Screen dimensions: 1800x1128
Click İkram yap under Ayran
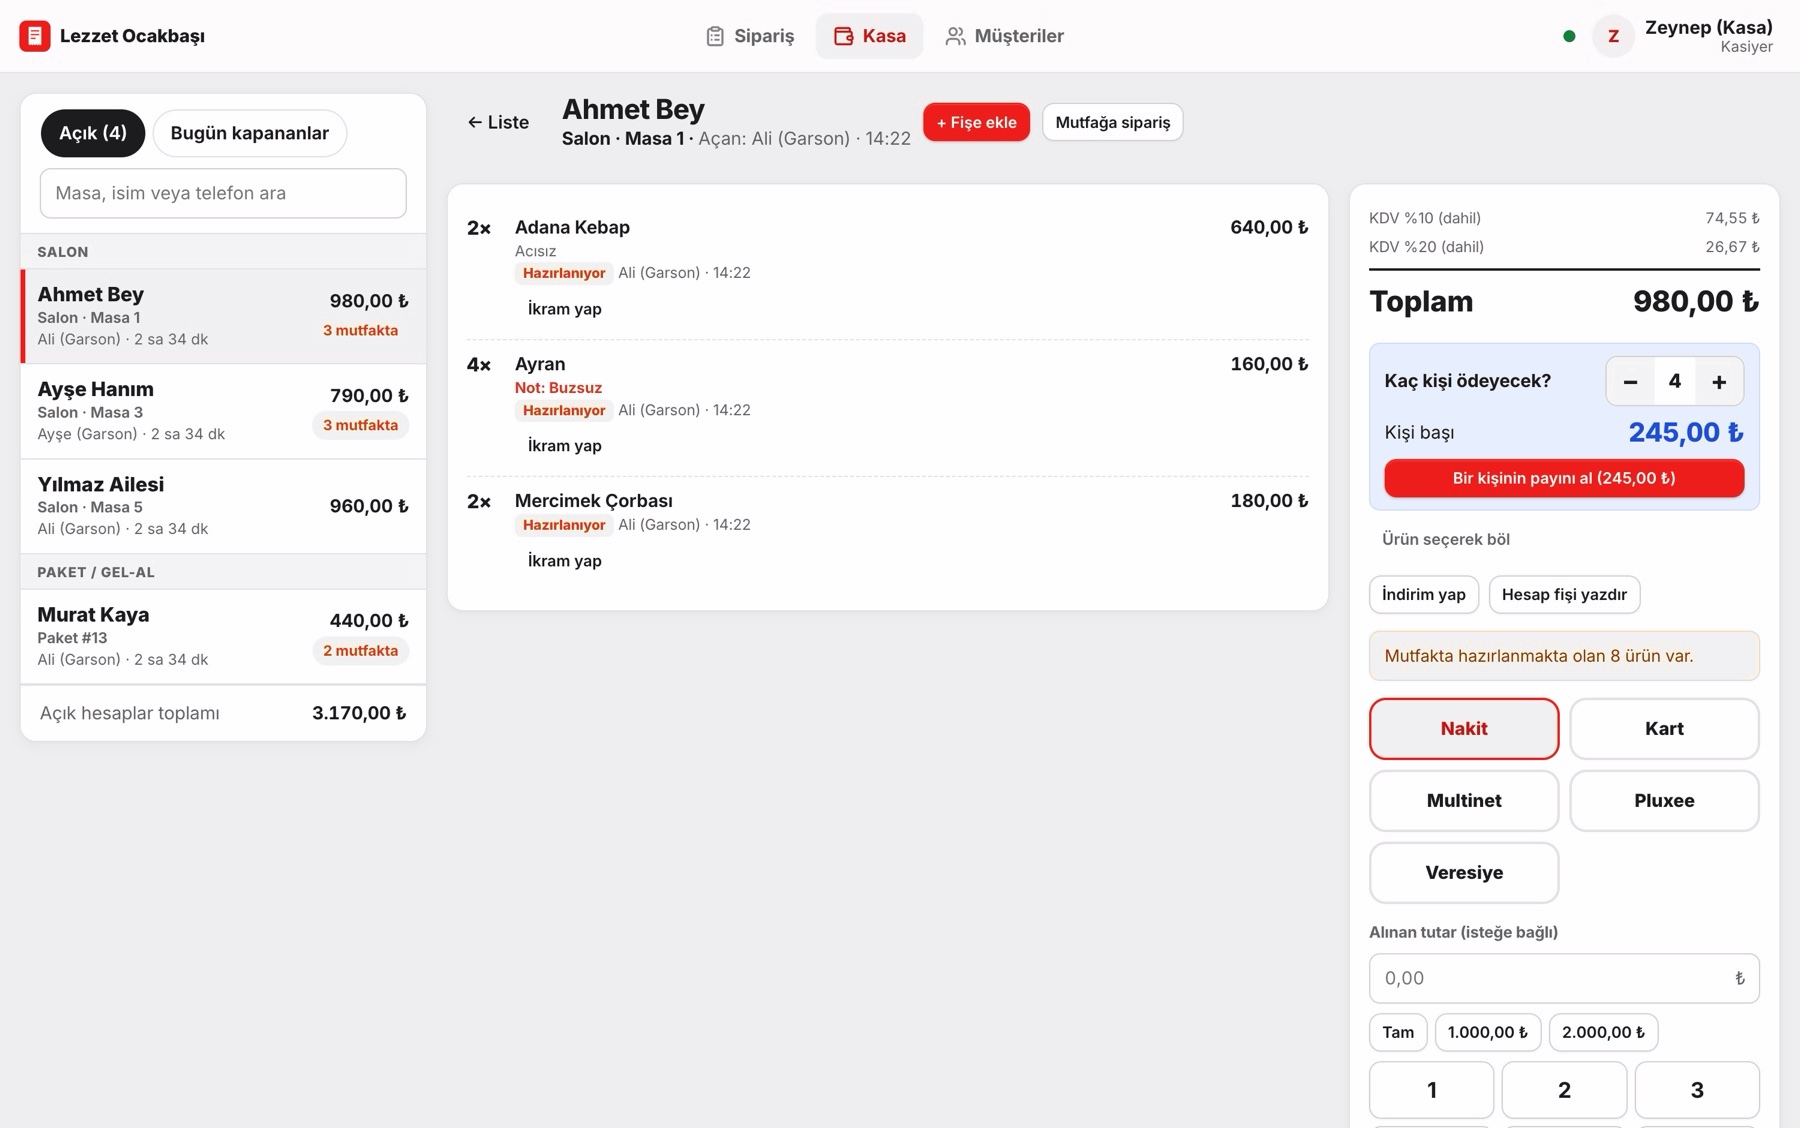click(564, 446)
